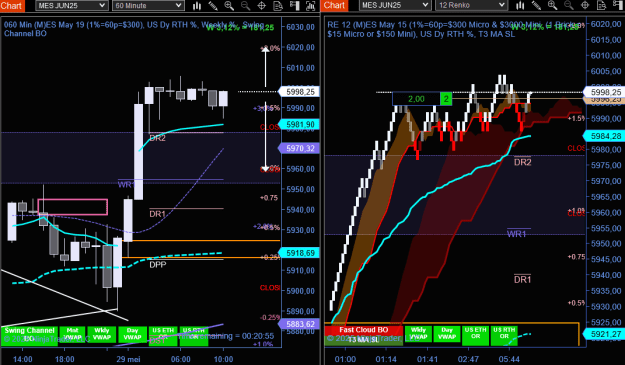Select drawing tools pencil in 60 Minute chart
The height and width of the screenshot is (365, 625).
213,6
